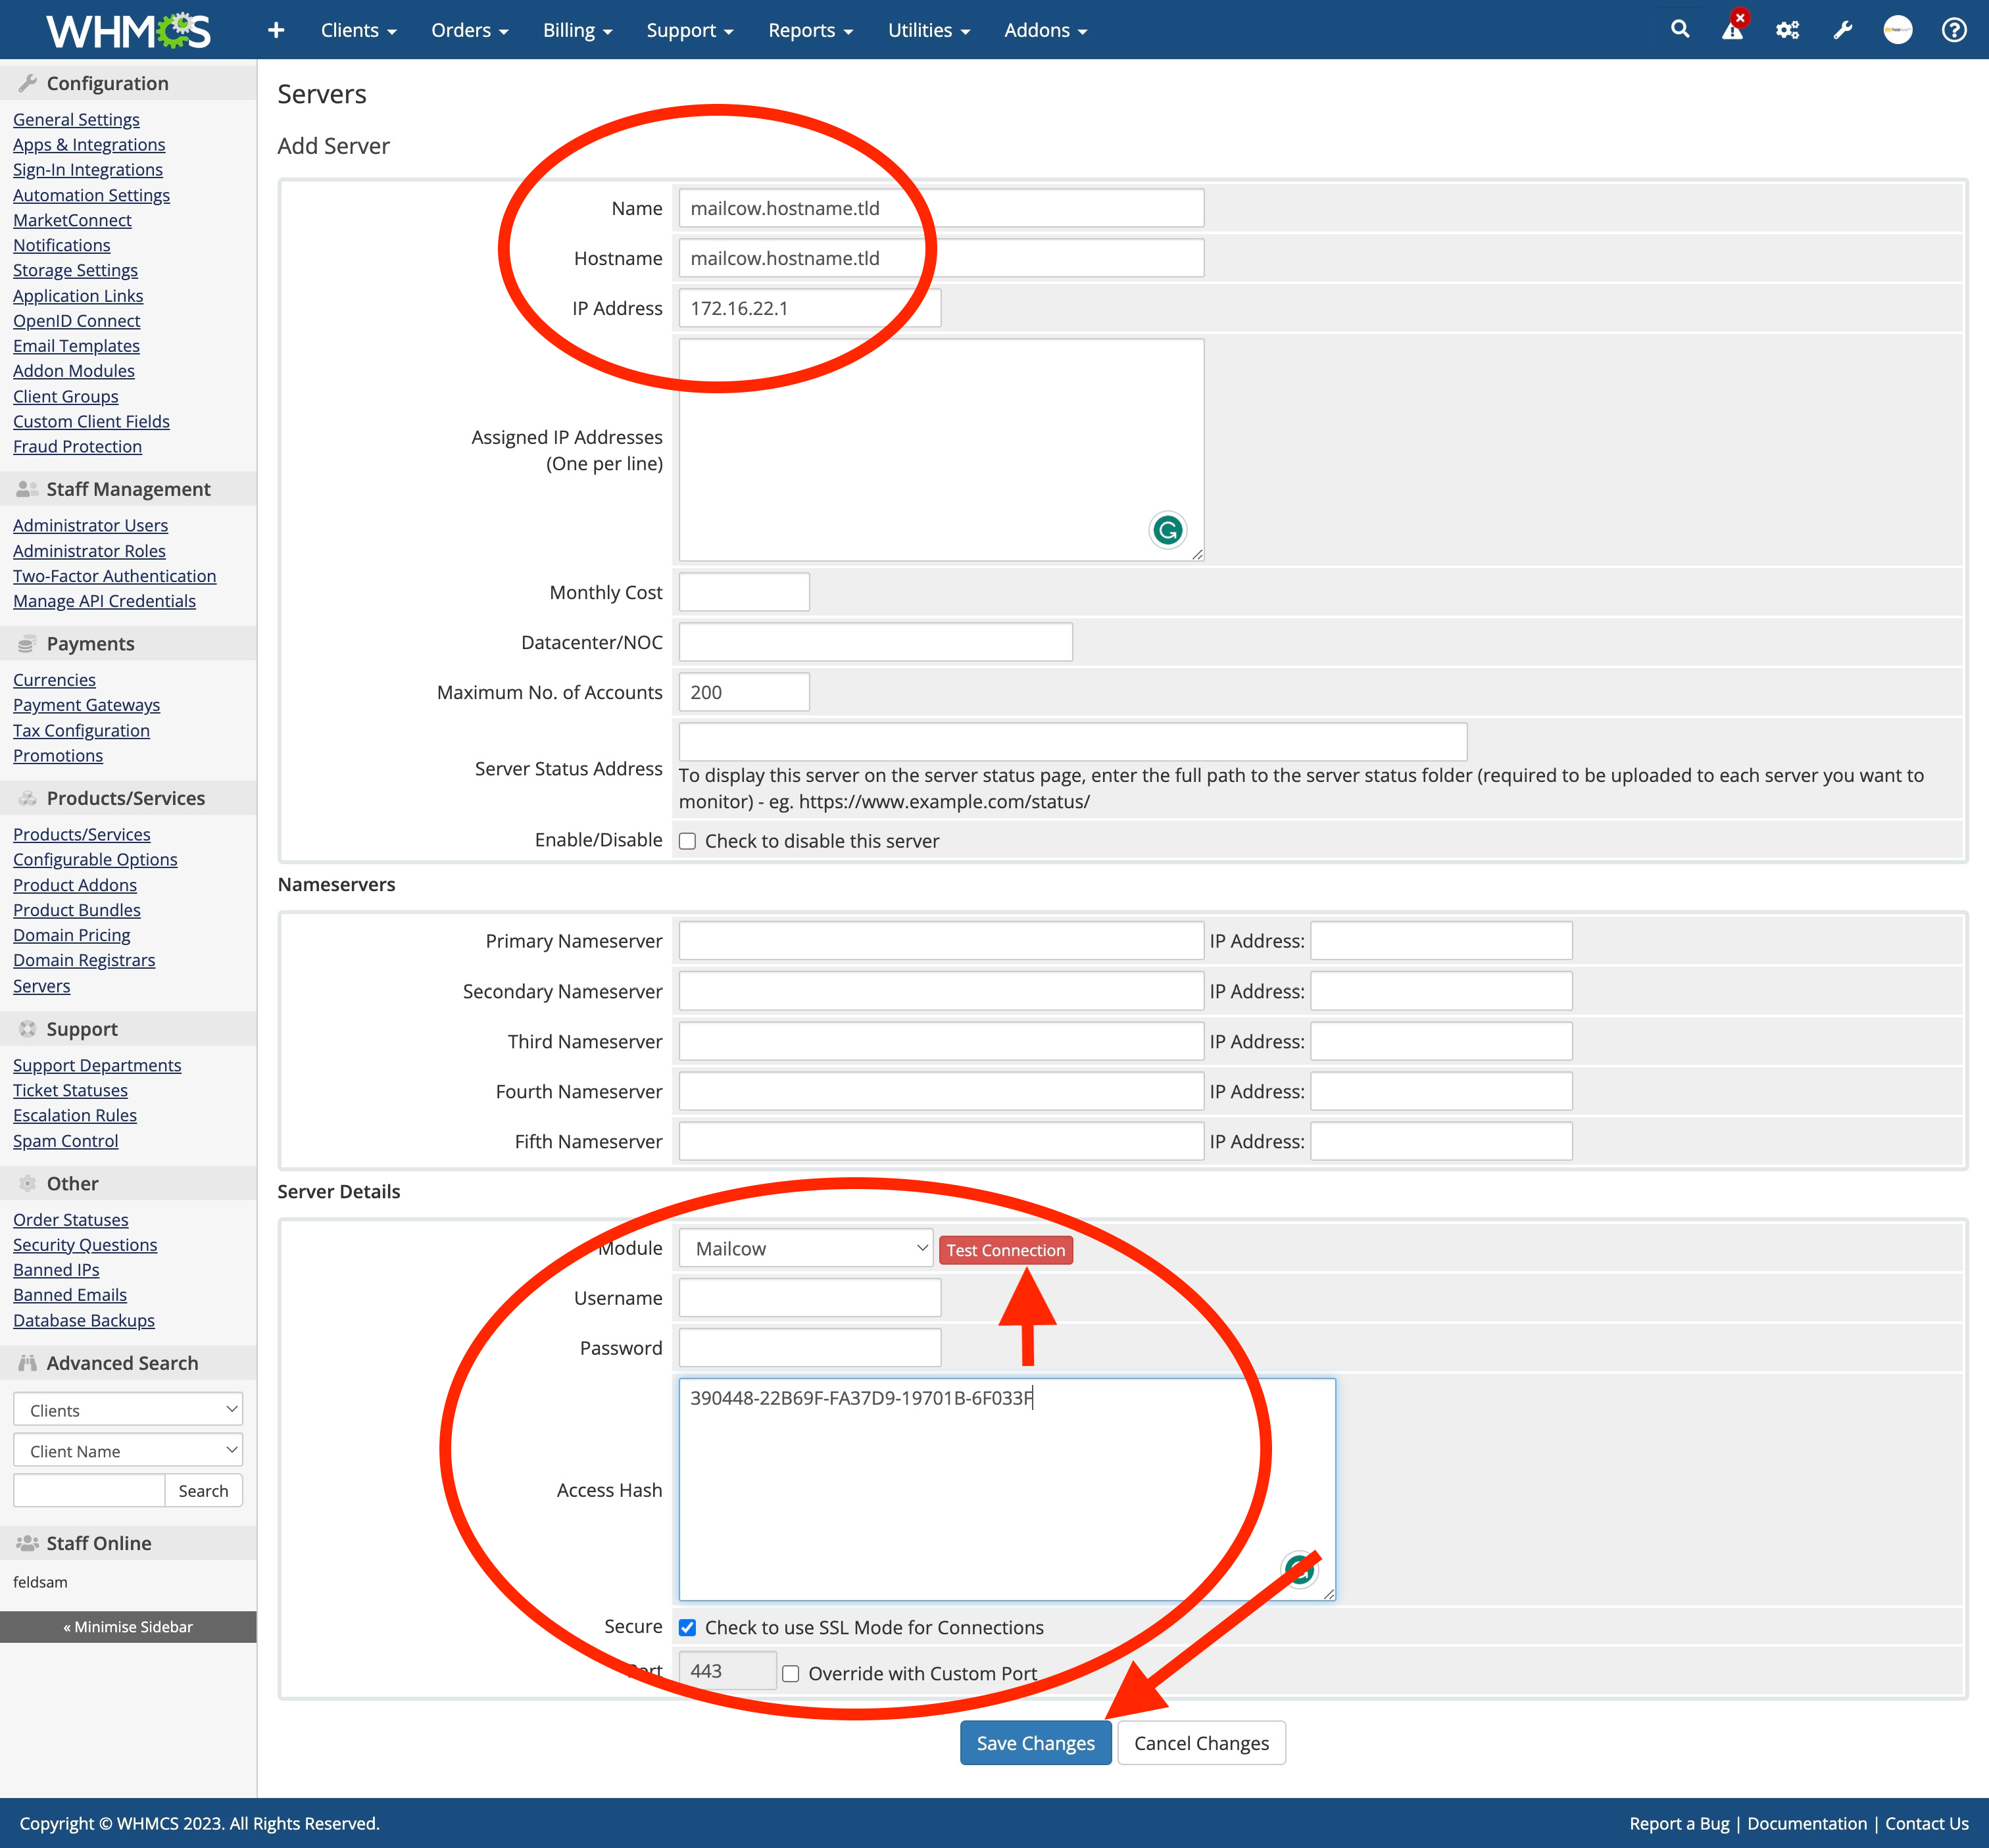Open Email Templates link

point(76,345)
